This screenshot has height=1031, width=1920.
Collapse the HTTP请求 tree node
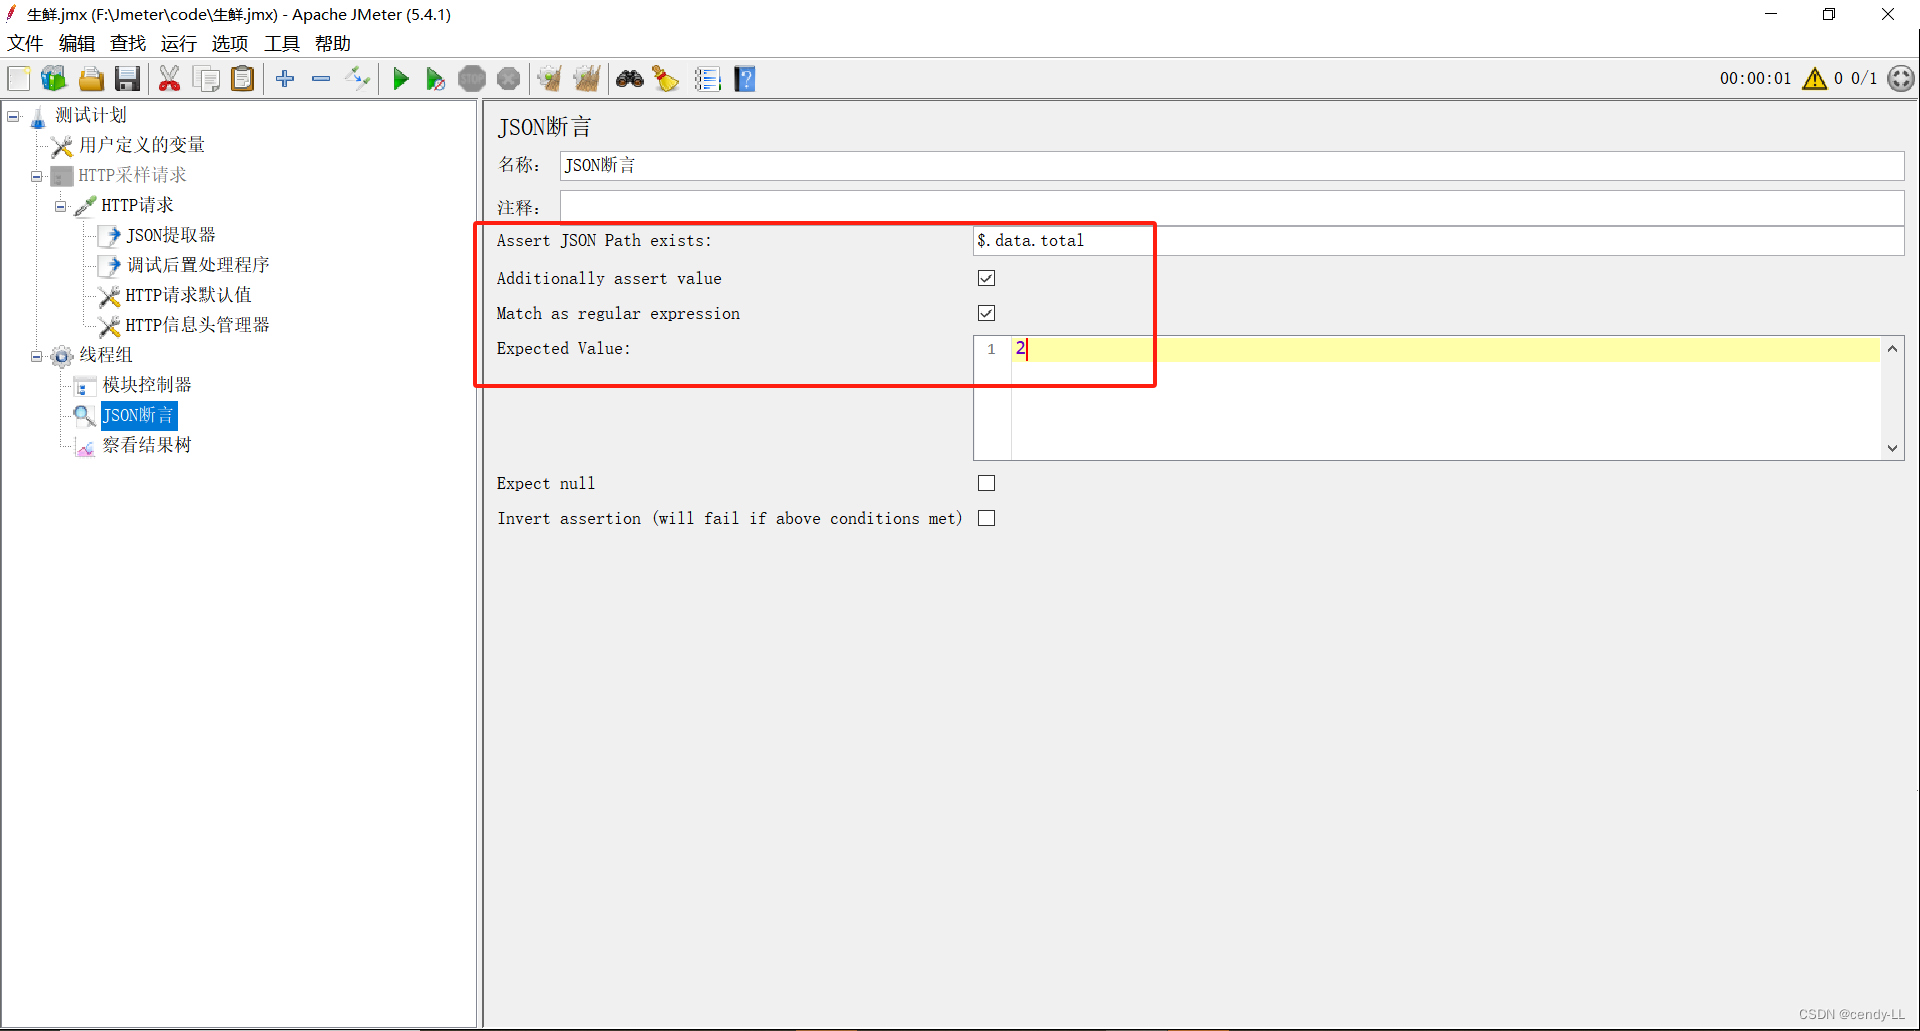click(x=61, y=206)
